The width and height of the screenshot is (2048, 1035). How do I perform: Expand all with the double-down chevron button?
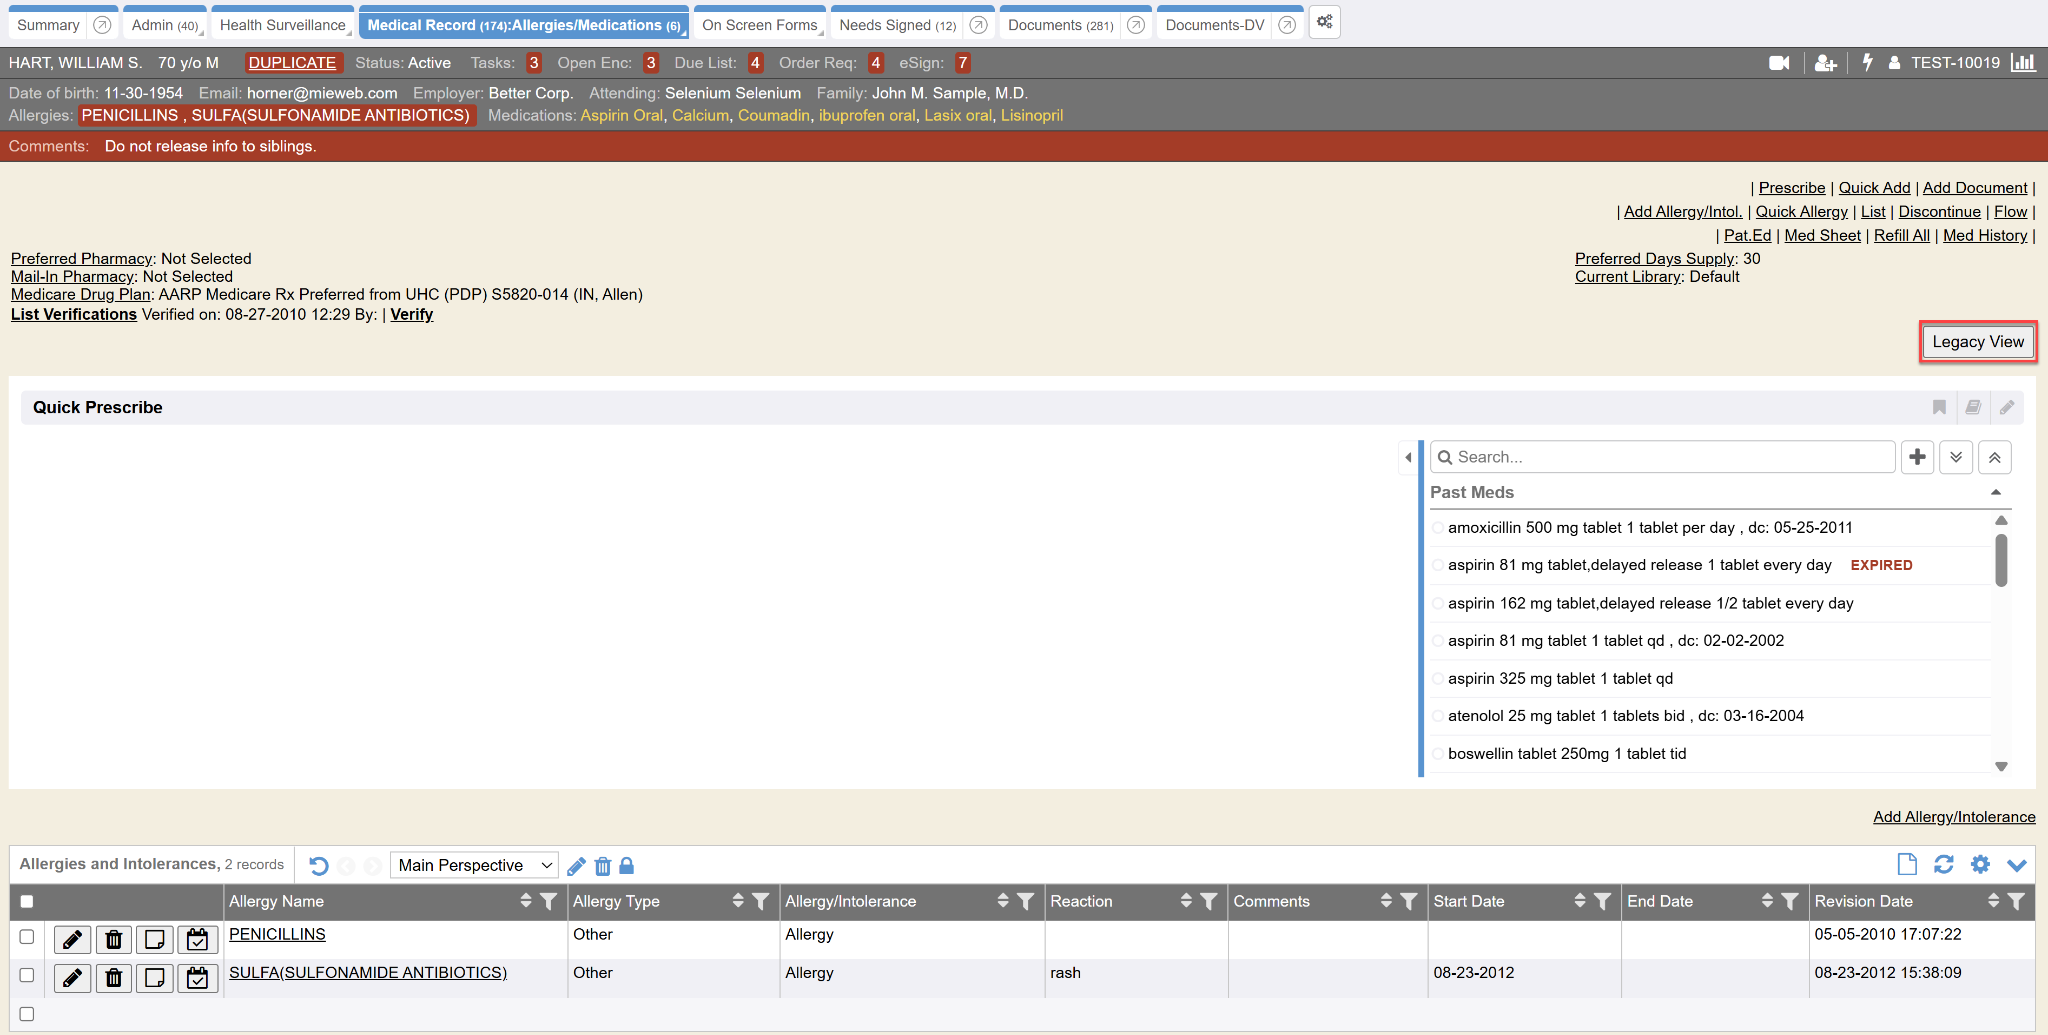click(1956, 457)
